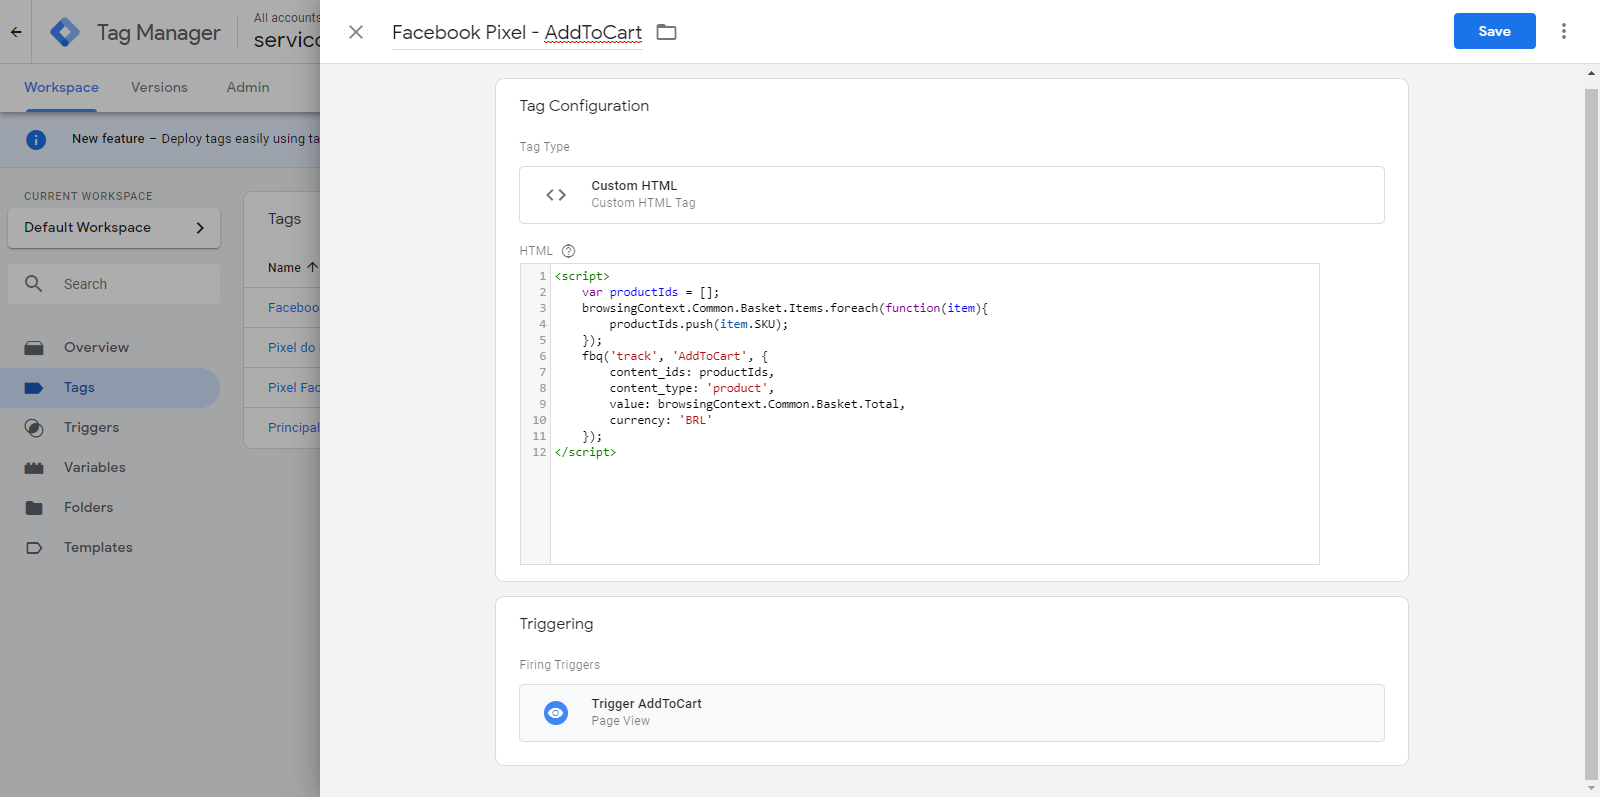Open the folder icon next to tag name
1600x797 pixels.
(666, 32)
